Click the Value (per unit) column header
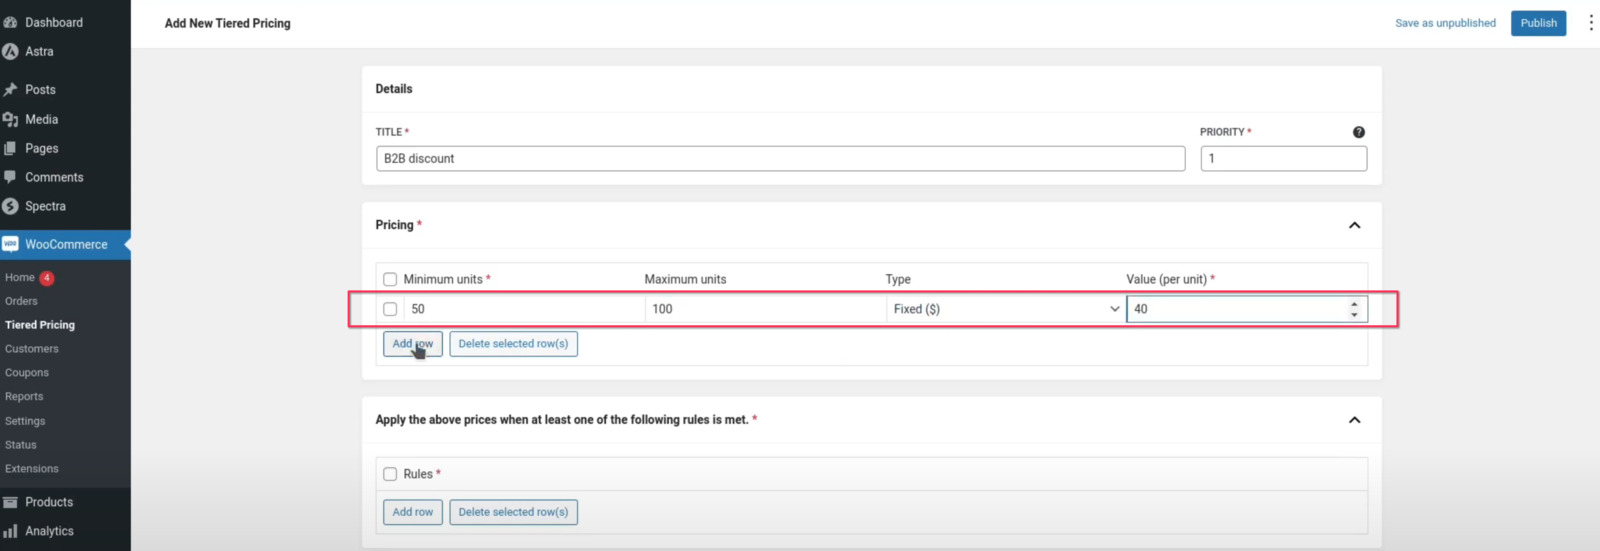The image size is (1600, 551). coord(1166,280)
